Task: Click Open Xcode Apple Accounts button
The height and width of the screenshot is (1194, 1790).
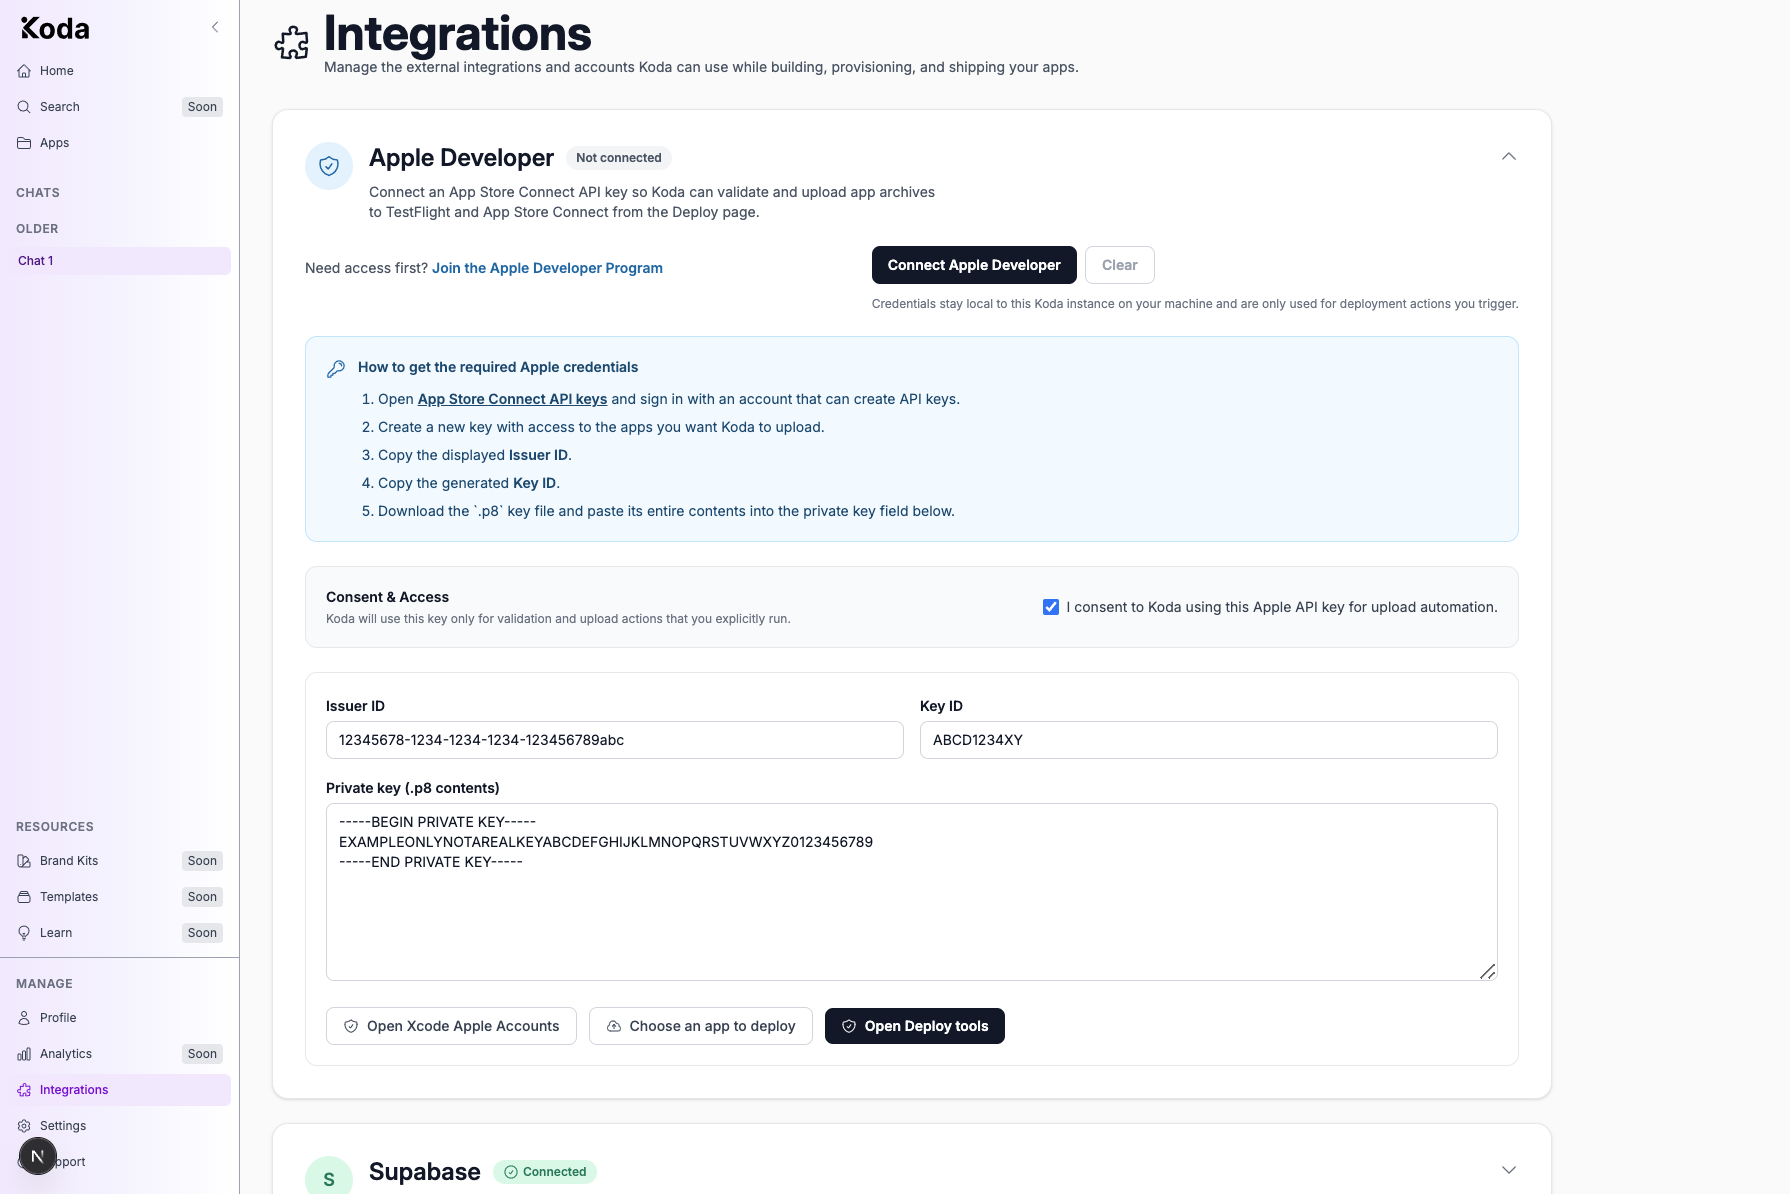Action: click(x=451, y=1026)
